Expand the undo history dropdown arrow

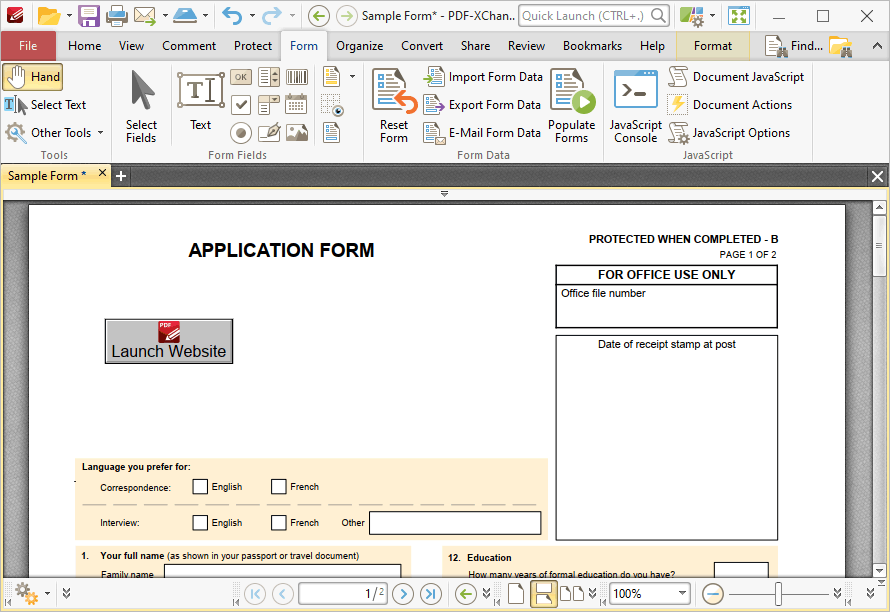(251, 16)
